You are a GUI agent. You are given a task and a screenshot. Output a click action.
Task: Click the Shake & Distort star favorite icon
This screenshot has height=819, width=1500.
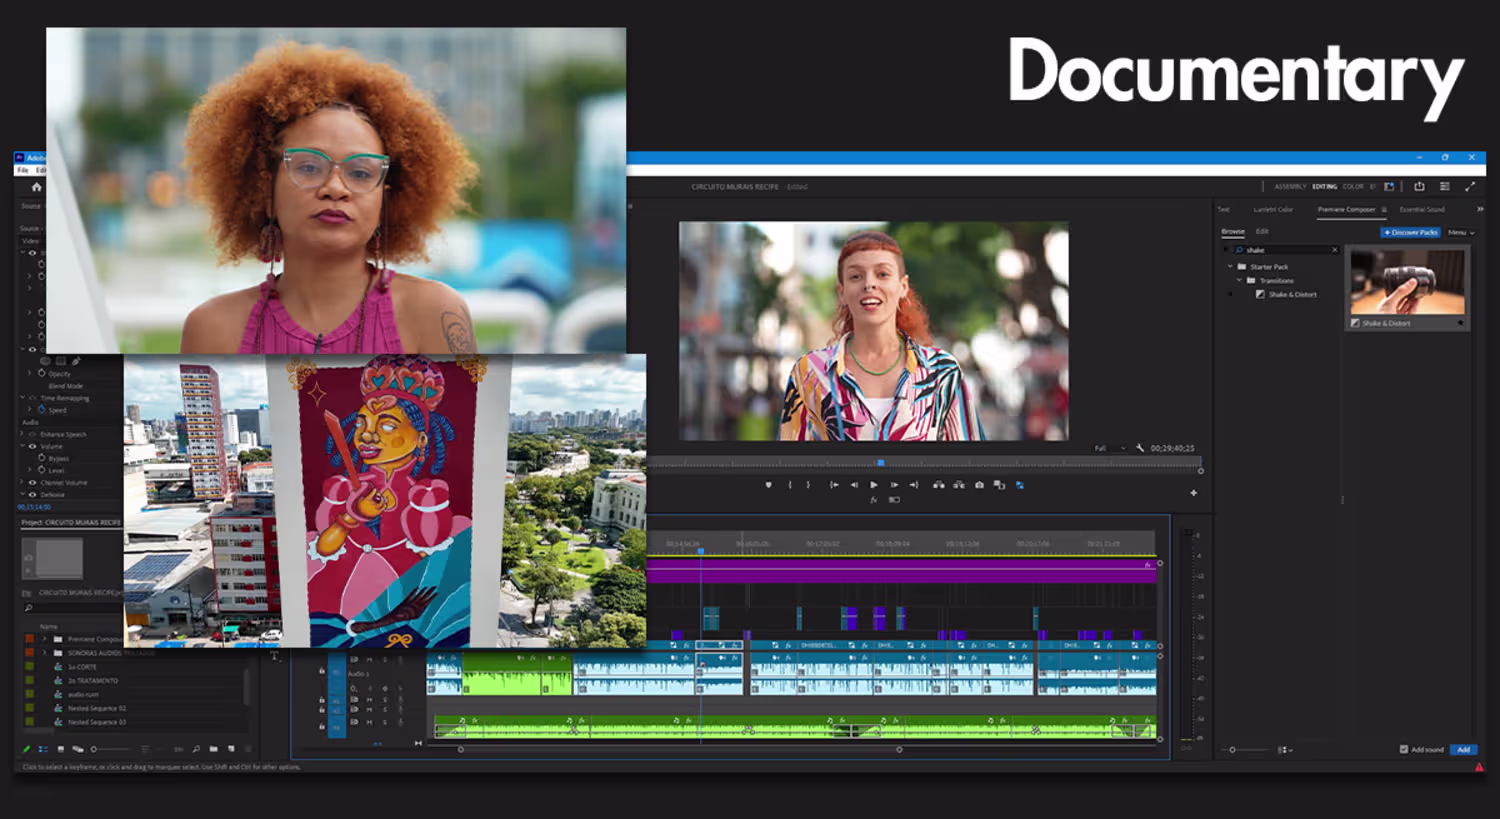coord(1460,323)
